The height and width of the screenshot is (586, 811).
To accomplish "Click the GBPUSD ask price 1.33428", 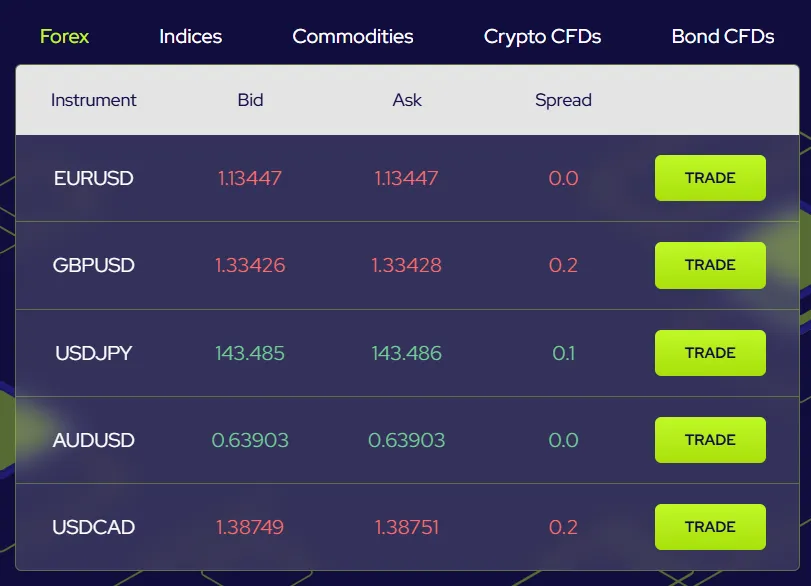I will pos(407,266).
